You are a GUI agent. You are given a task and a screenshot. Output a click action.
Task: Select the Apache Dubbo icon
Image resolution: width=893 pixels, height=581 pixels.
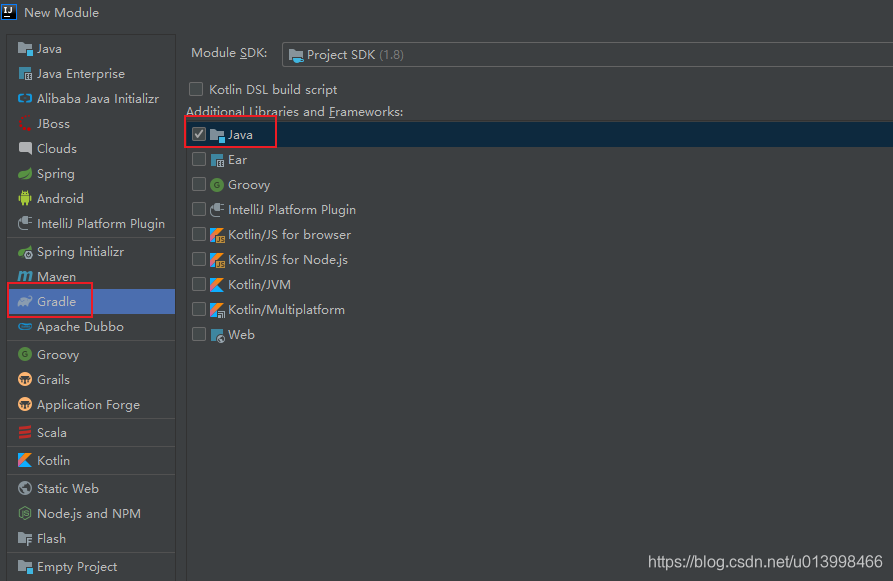pos(25,326)
